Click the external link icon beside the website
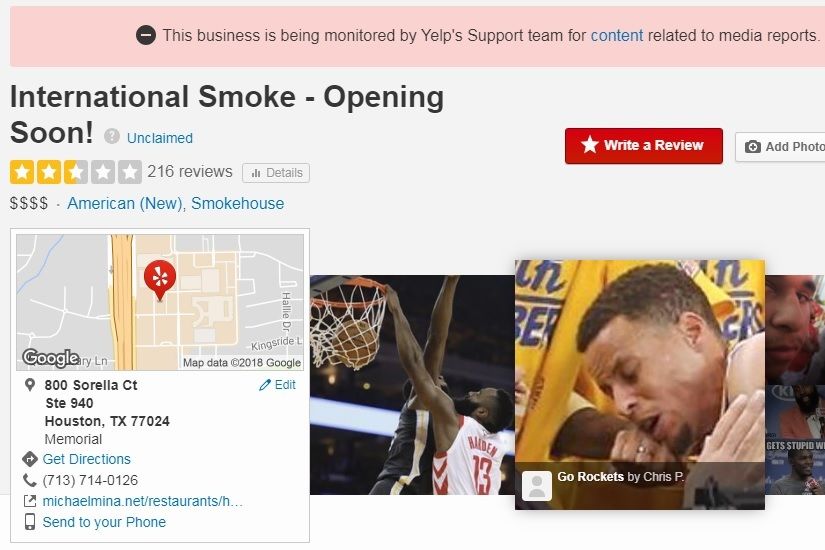The width and height of the screenshot is (825, 550). pyautogui.click(x=30, y=501)
